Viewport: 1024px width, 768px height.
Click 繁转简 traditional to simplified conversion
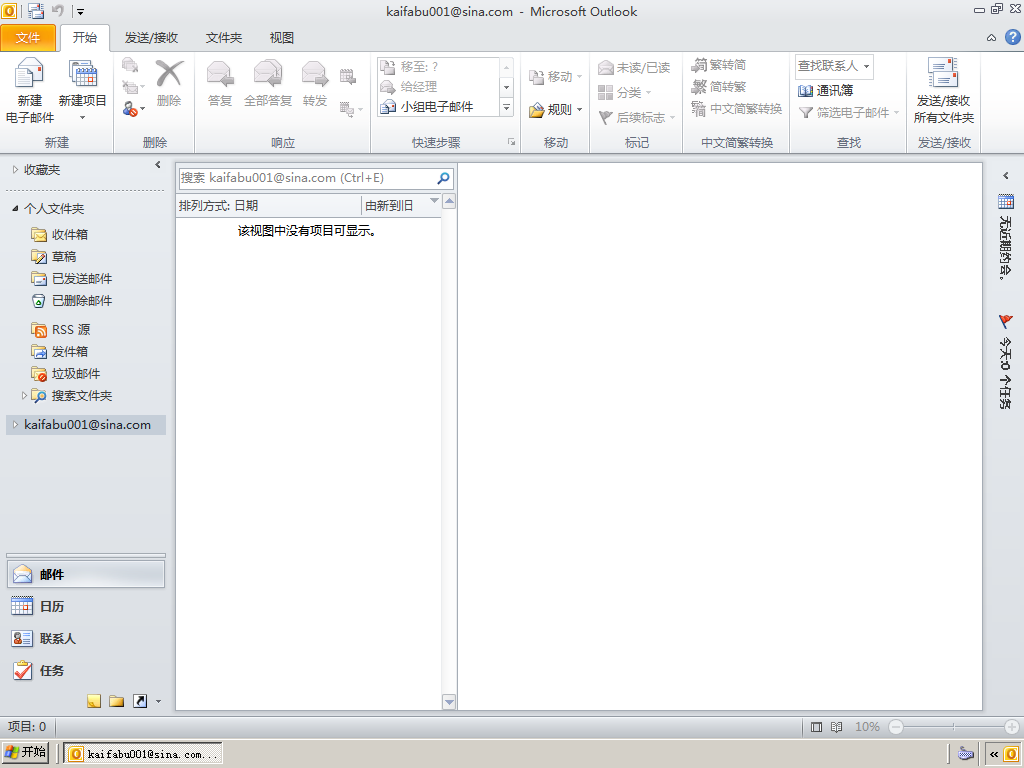719,65
